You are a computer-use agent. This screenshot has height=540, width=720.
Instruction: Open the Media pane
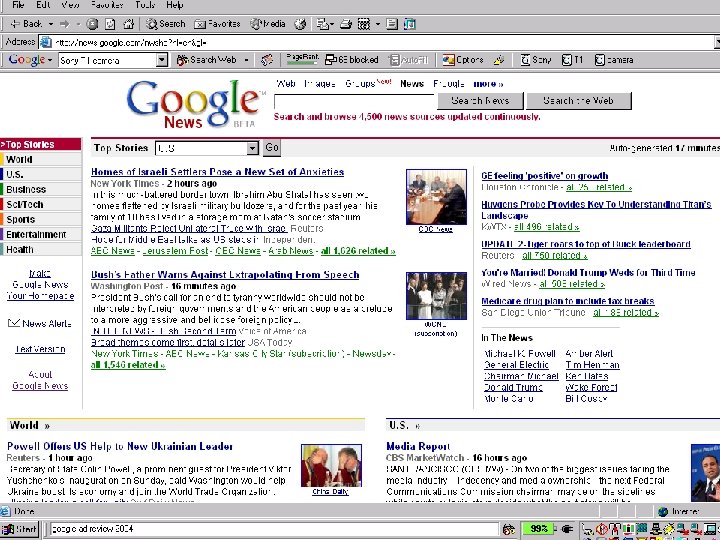(268, 24)
